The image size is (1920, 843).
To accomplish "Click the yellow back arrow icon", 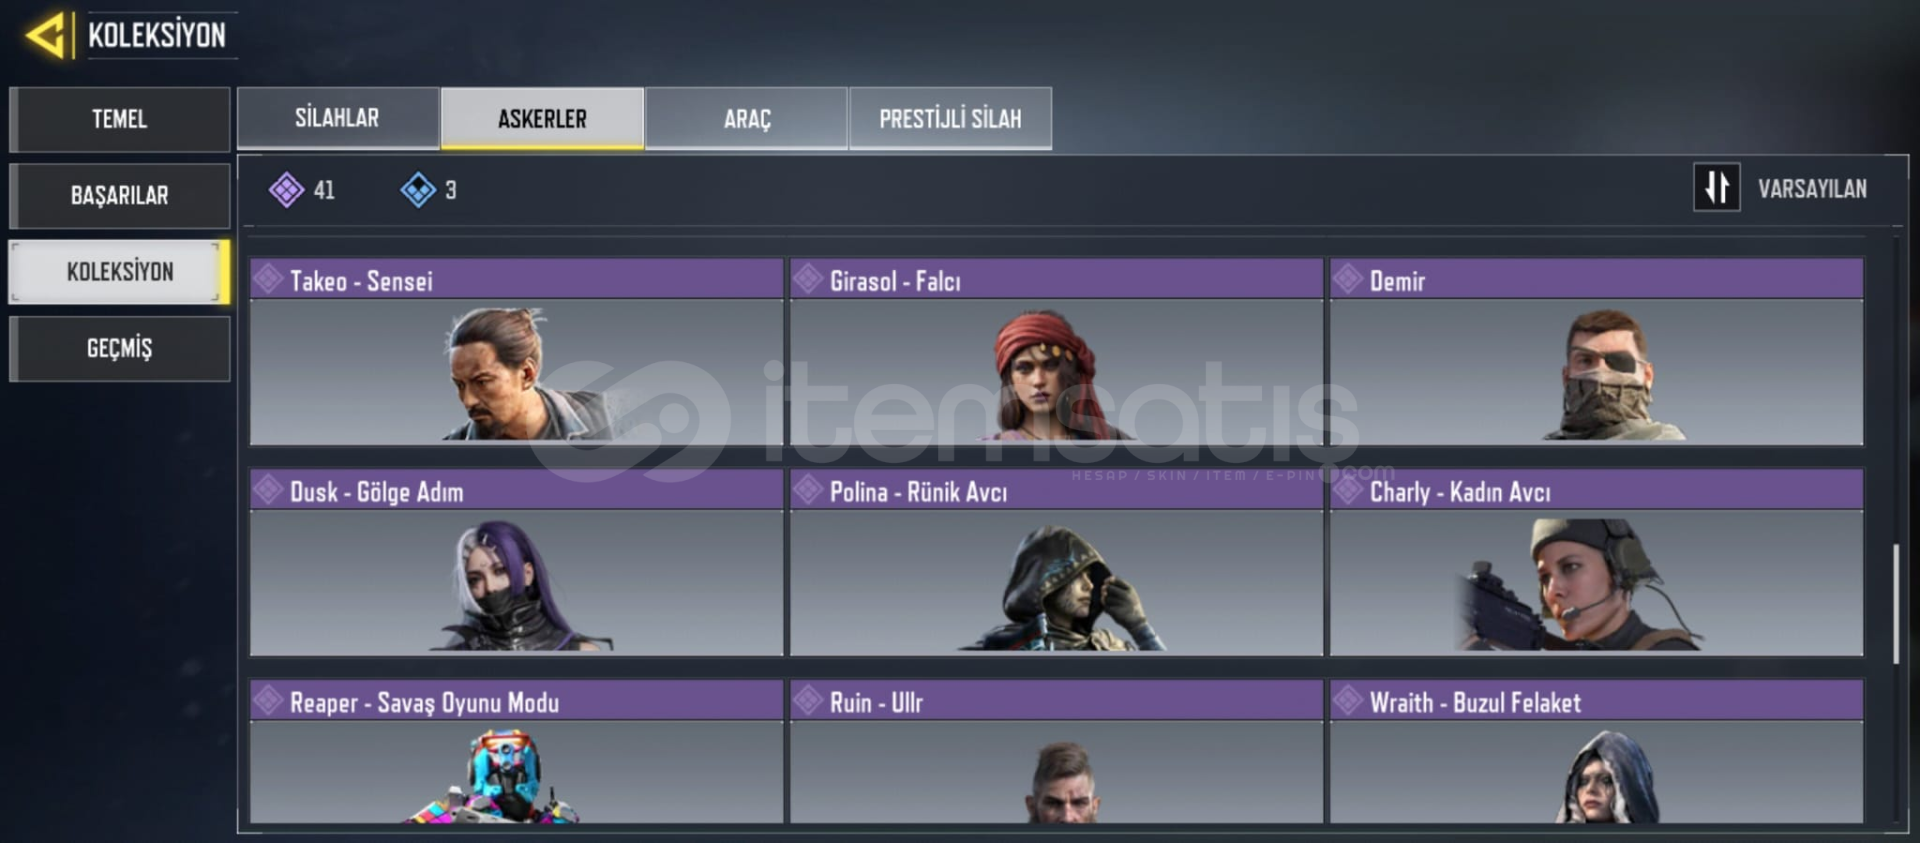I will click(x=46, y=35).
